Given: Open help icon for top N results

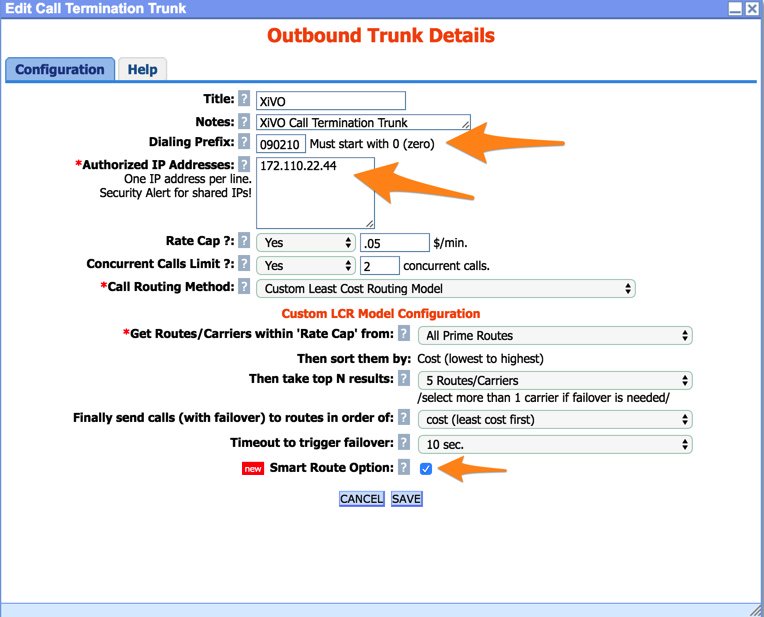Looking at the screenshot, I should tap(403, 378).
